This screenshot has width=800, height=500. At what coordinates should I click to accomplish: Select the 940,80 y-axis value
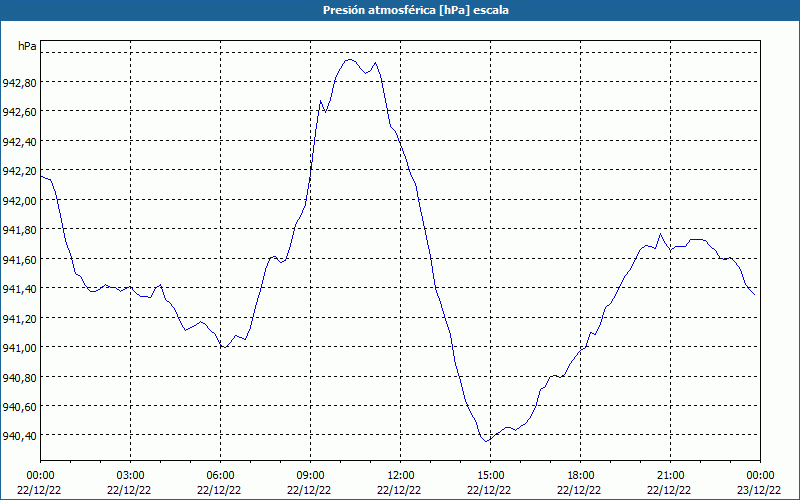20,377
